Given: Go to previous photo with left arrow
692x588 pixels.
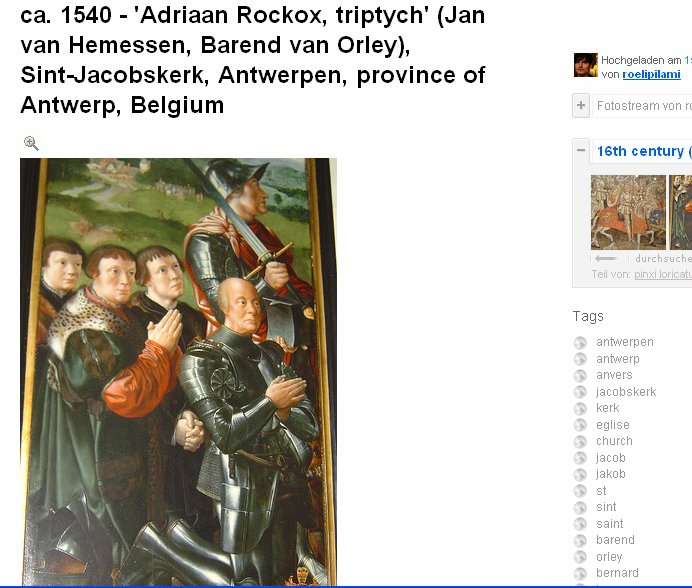Looking at the screenshot, I should point(605,258).
